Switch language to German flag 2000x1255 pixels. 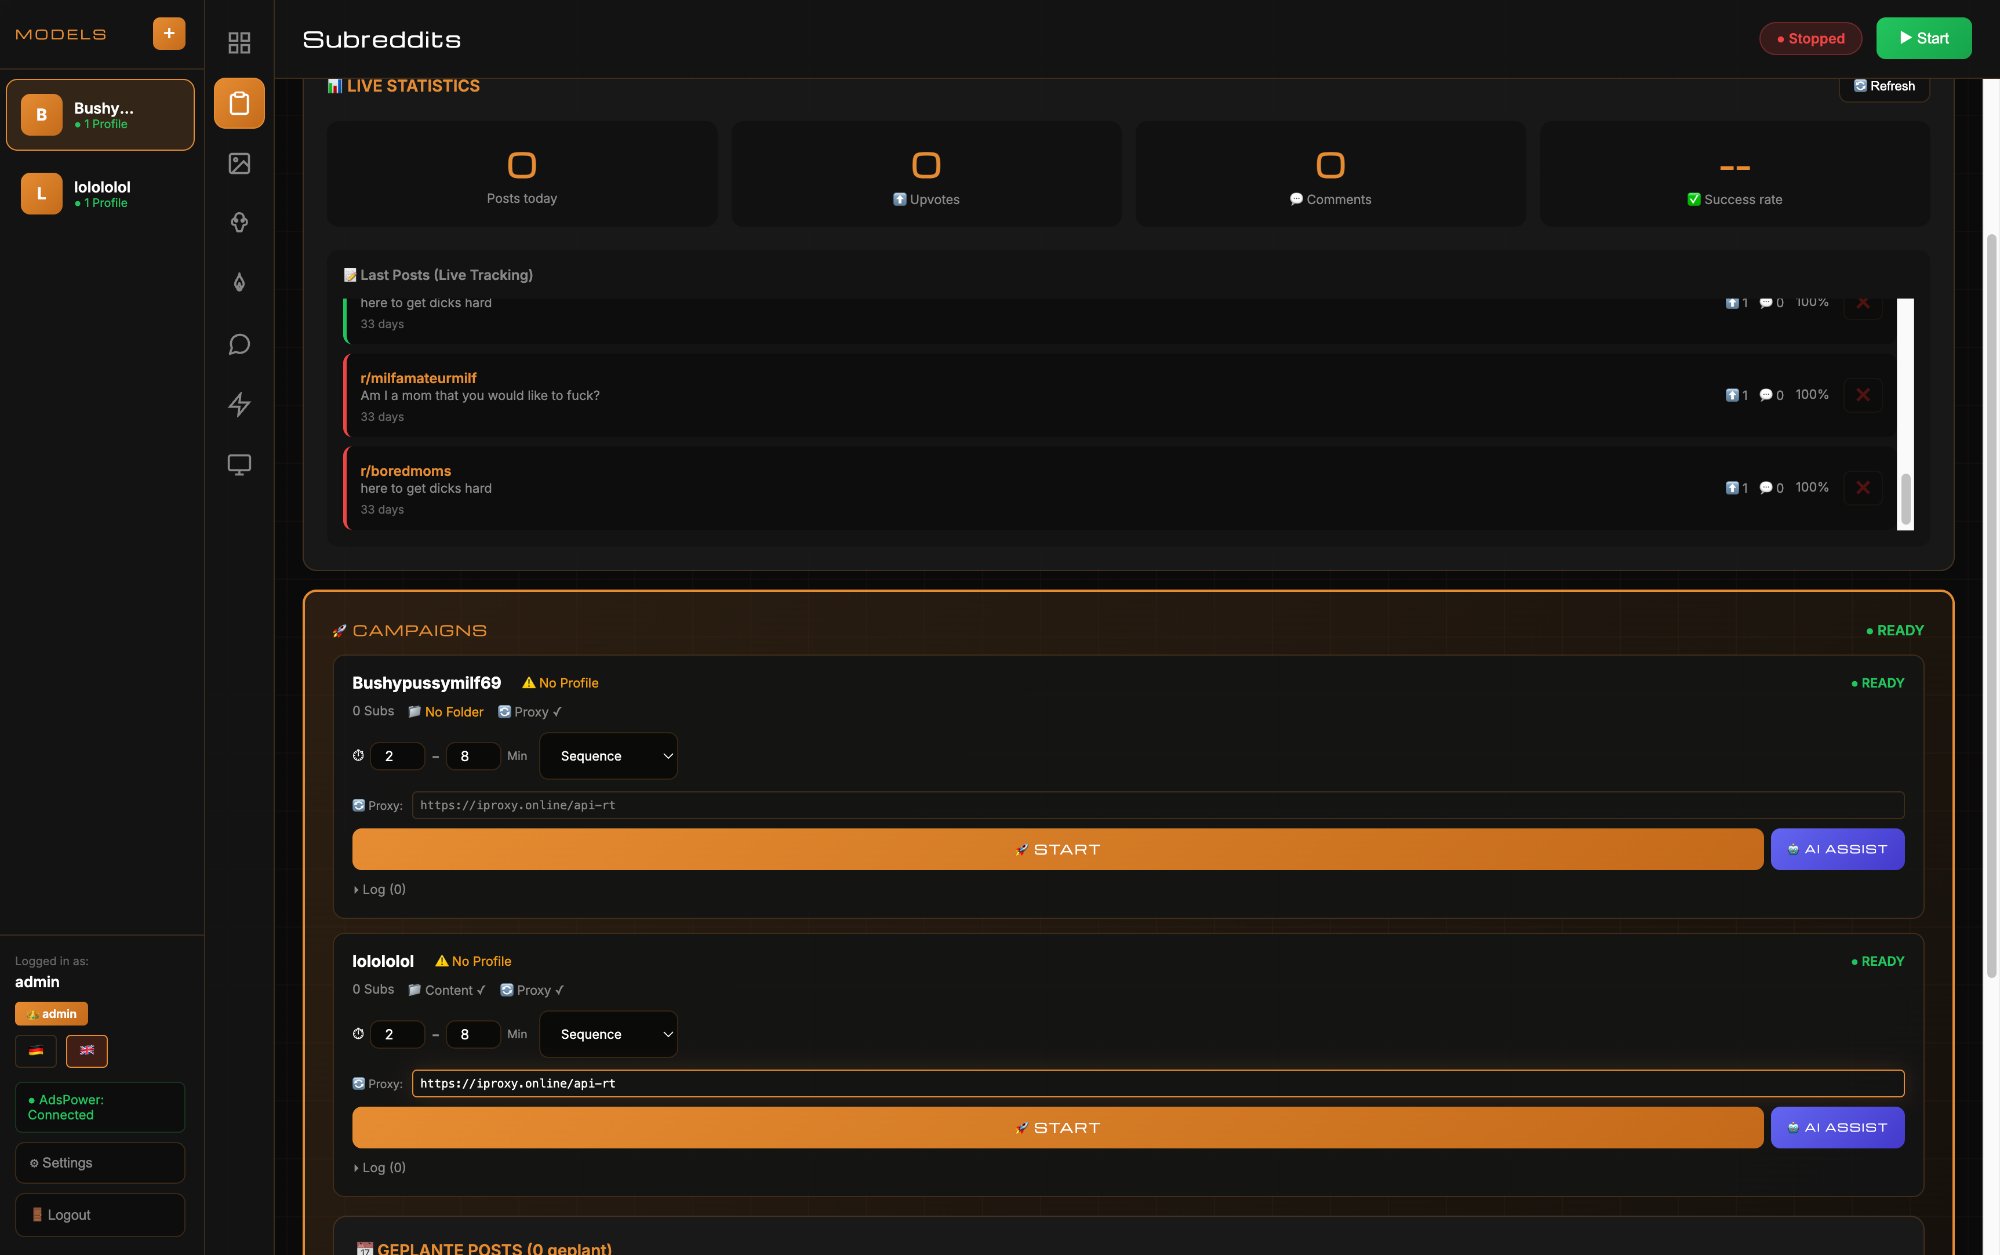36,1050
